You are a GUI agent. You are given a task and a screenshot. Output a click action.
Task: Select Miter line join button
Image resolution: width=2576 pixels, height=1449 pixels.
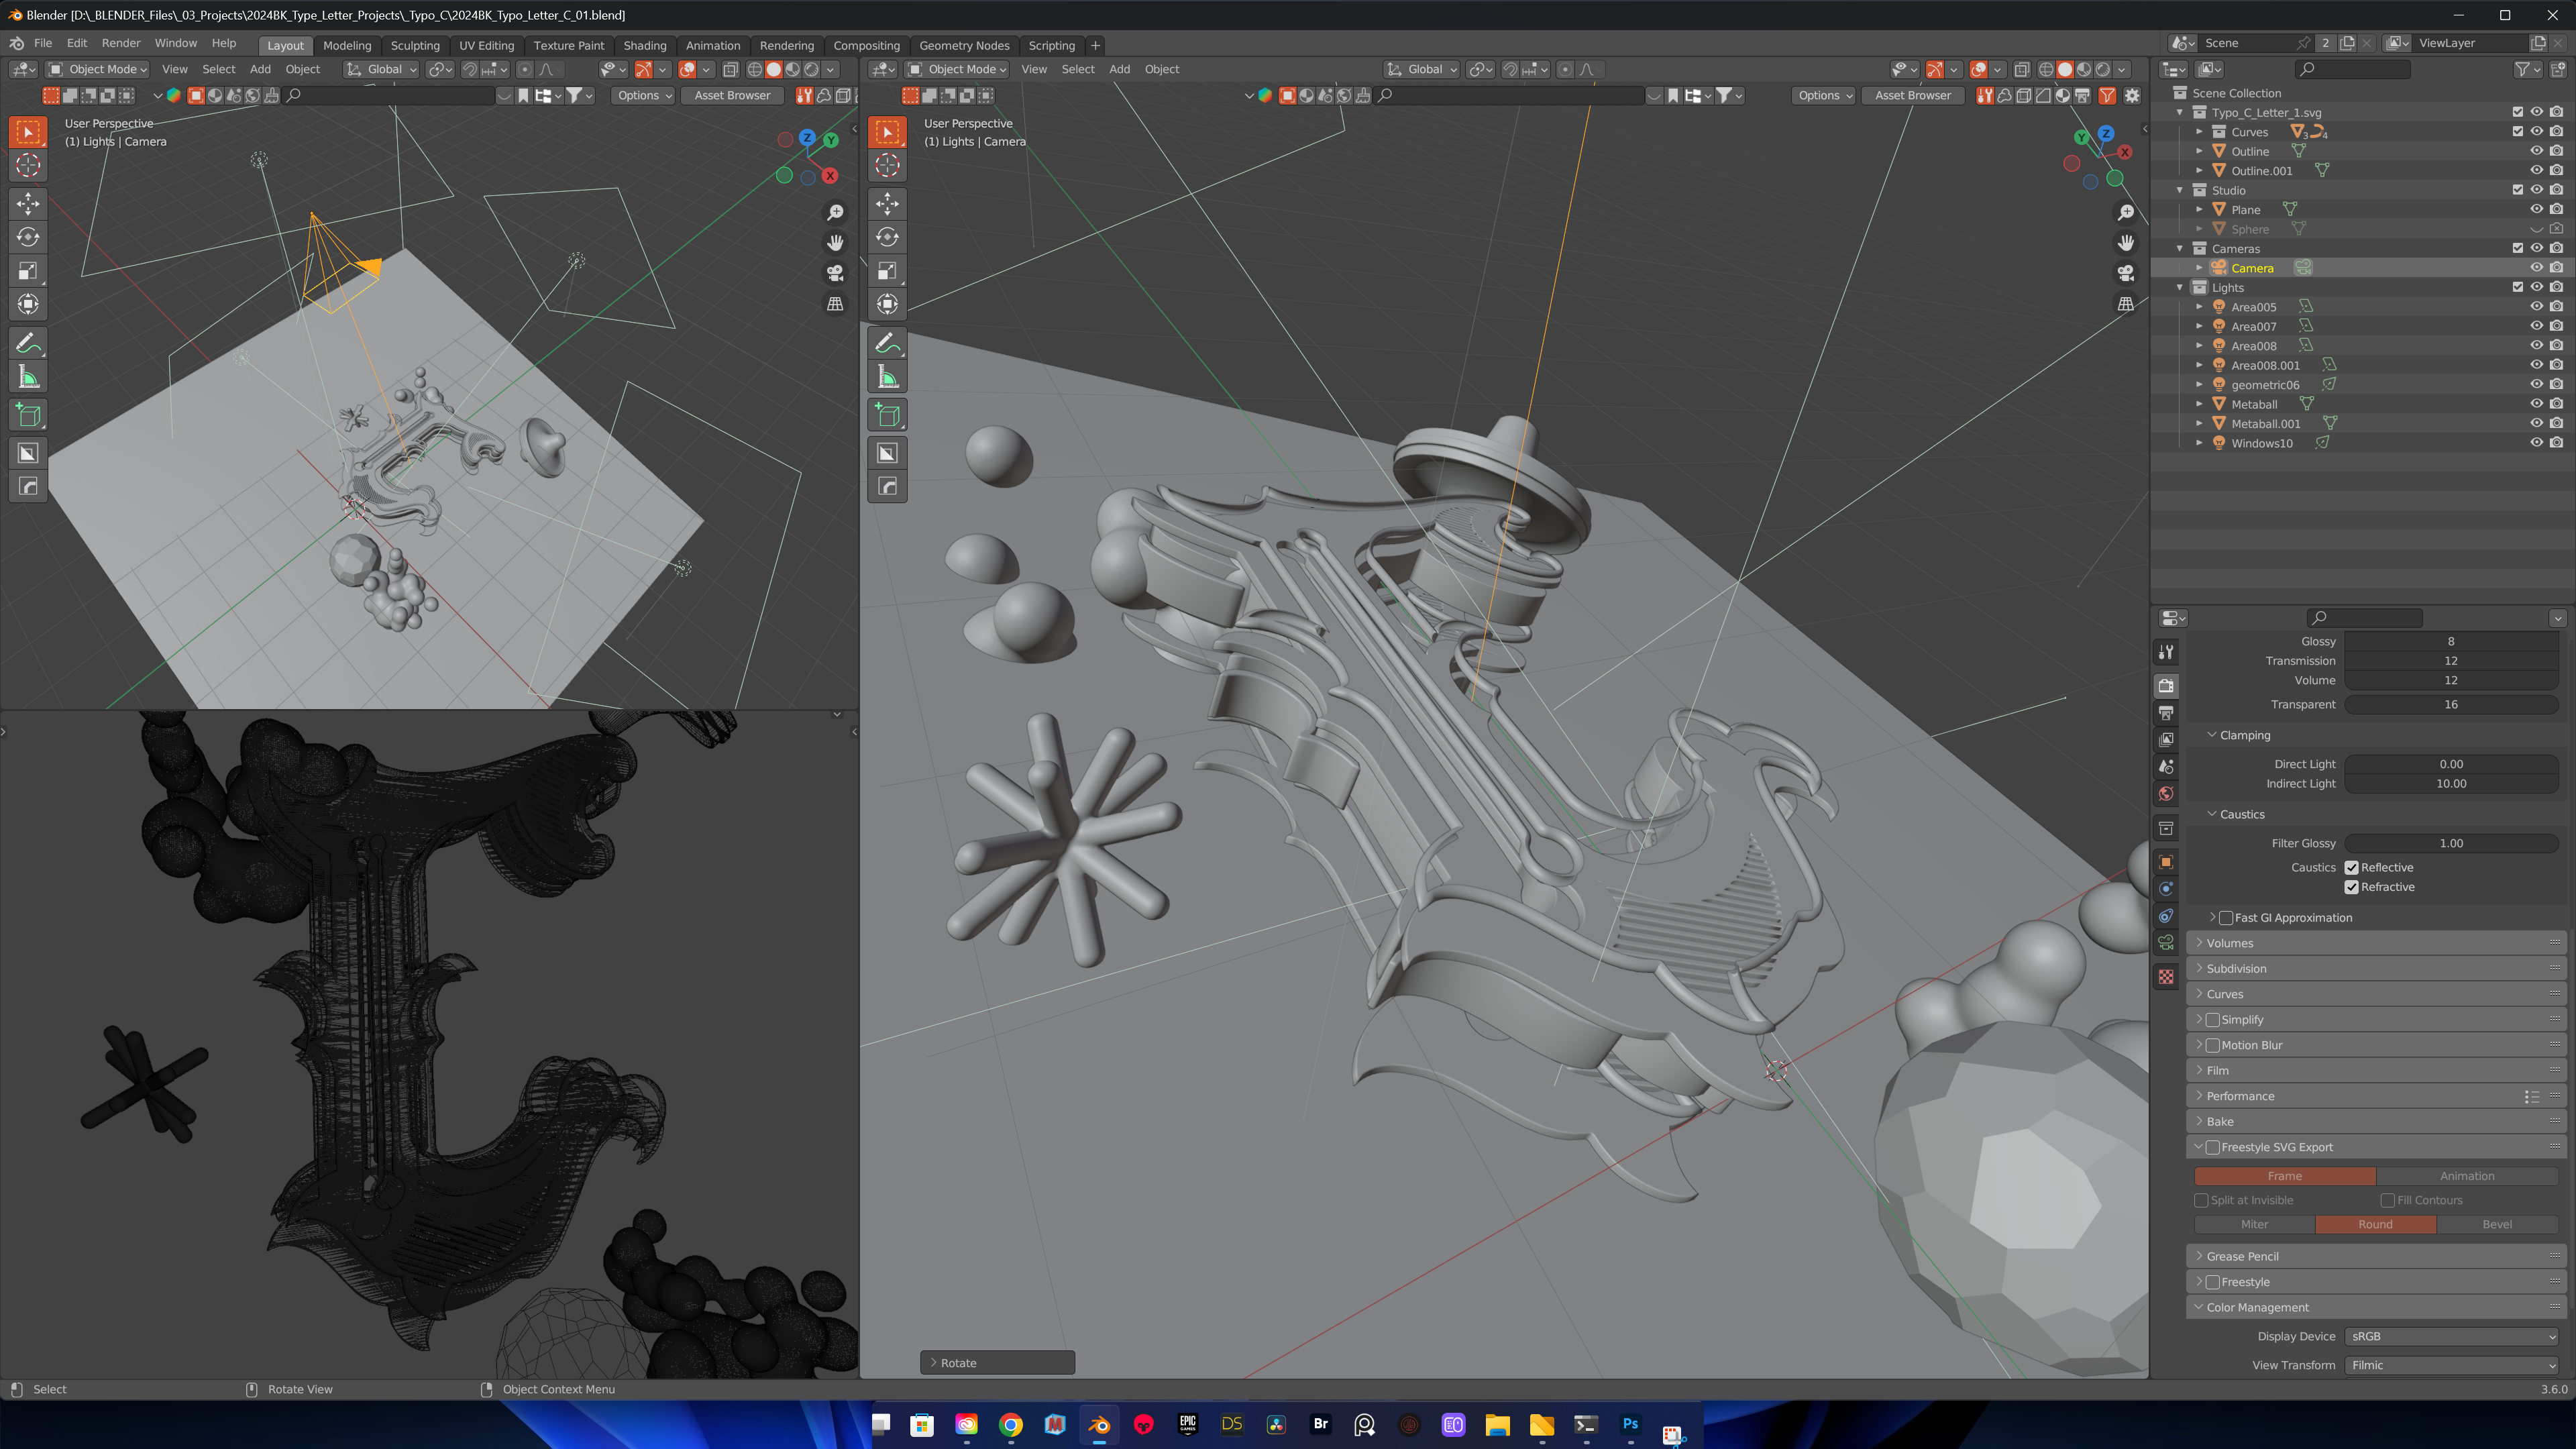click(2254, 1224)
